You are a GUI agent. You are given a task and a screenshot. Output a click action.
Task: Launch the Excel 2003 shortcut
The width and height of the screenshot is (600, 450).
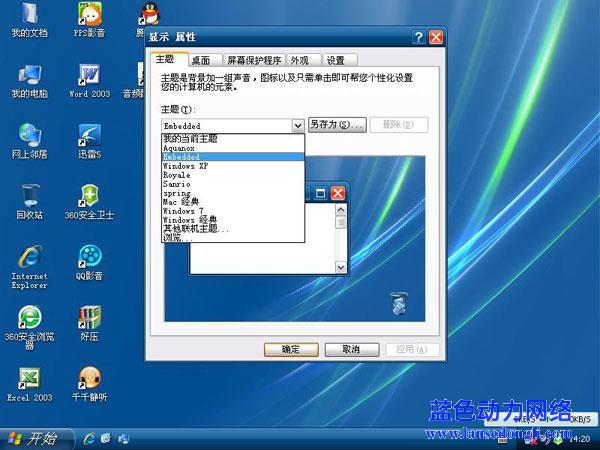point(29,384)
